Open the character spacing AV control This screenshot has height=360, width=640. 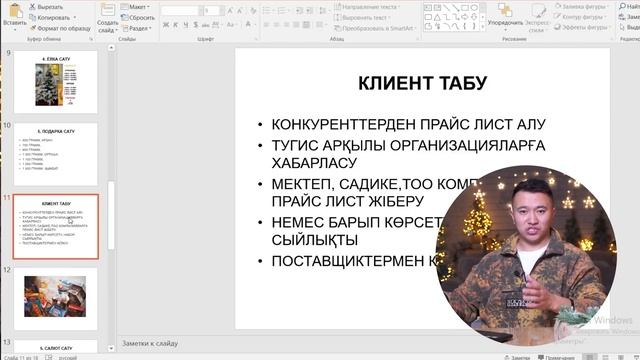217,25
